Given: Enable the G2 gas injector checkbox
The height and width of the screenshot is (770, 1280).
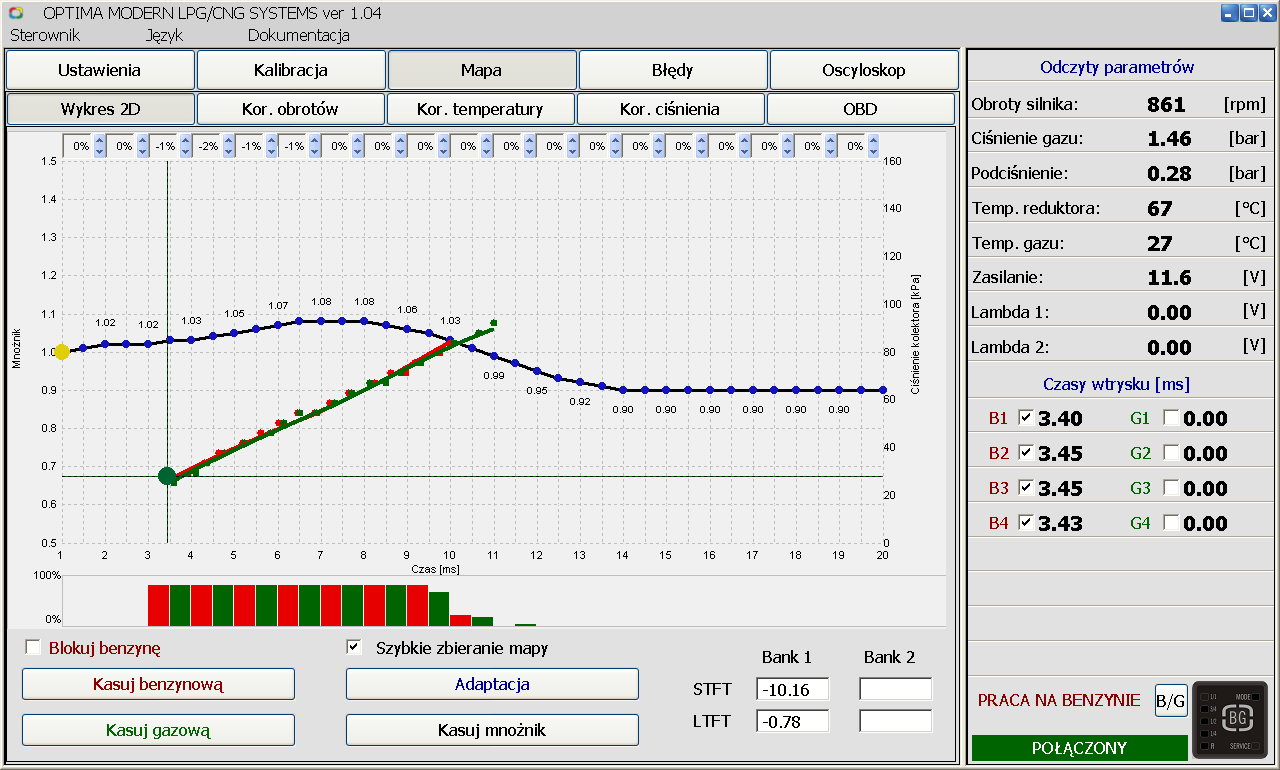Looking at the screenshot, I should 1171,453.
